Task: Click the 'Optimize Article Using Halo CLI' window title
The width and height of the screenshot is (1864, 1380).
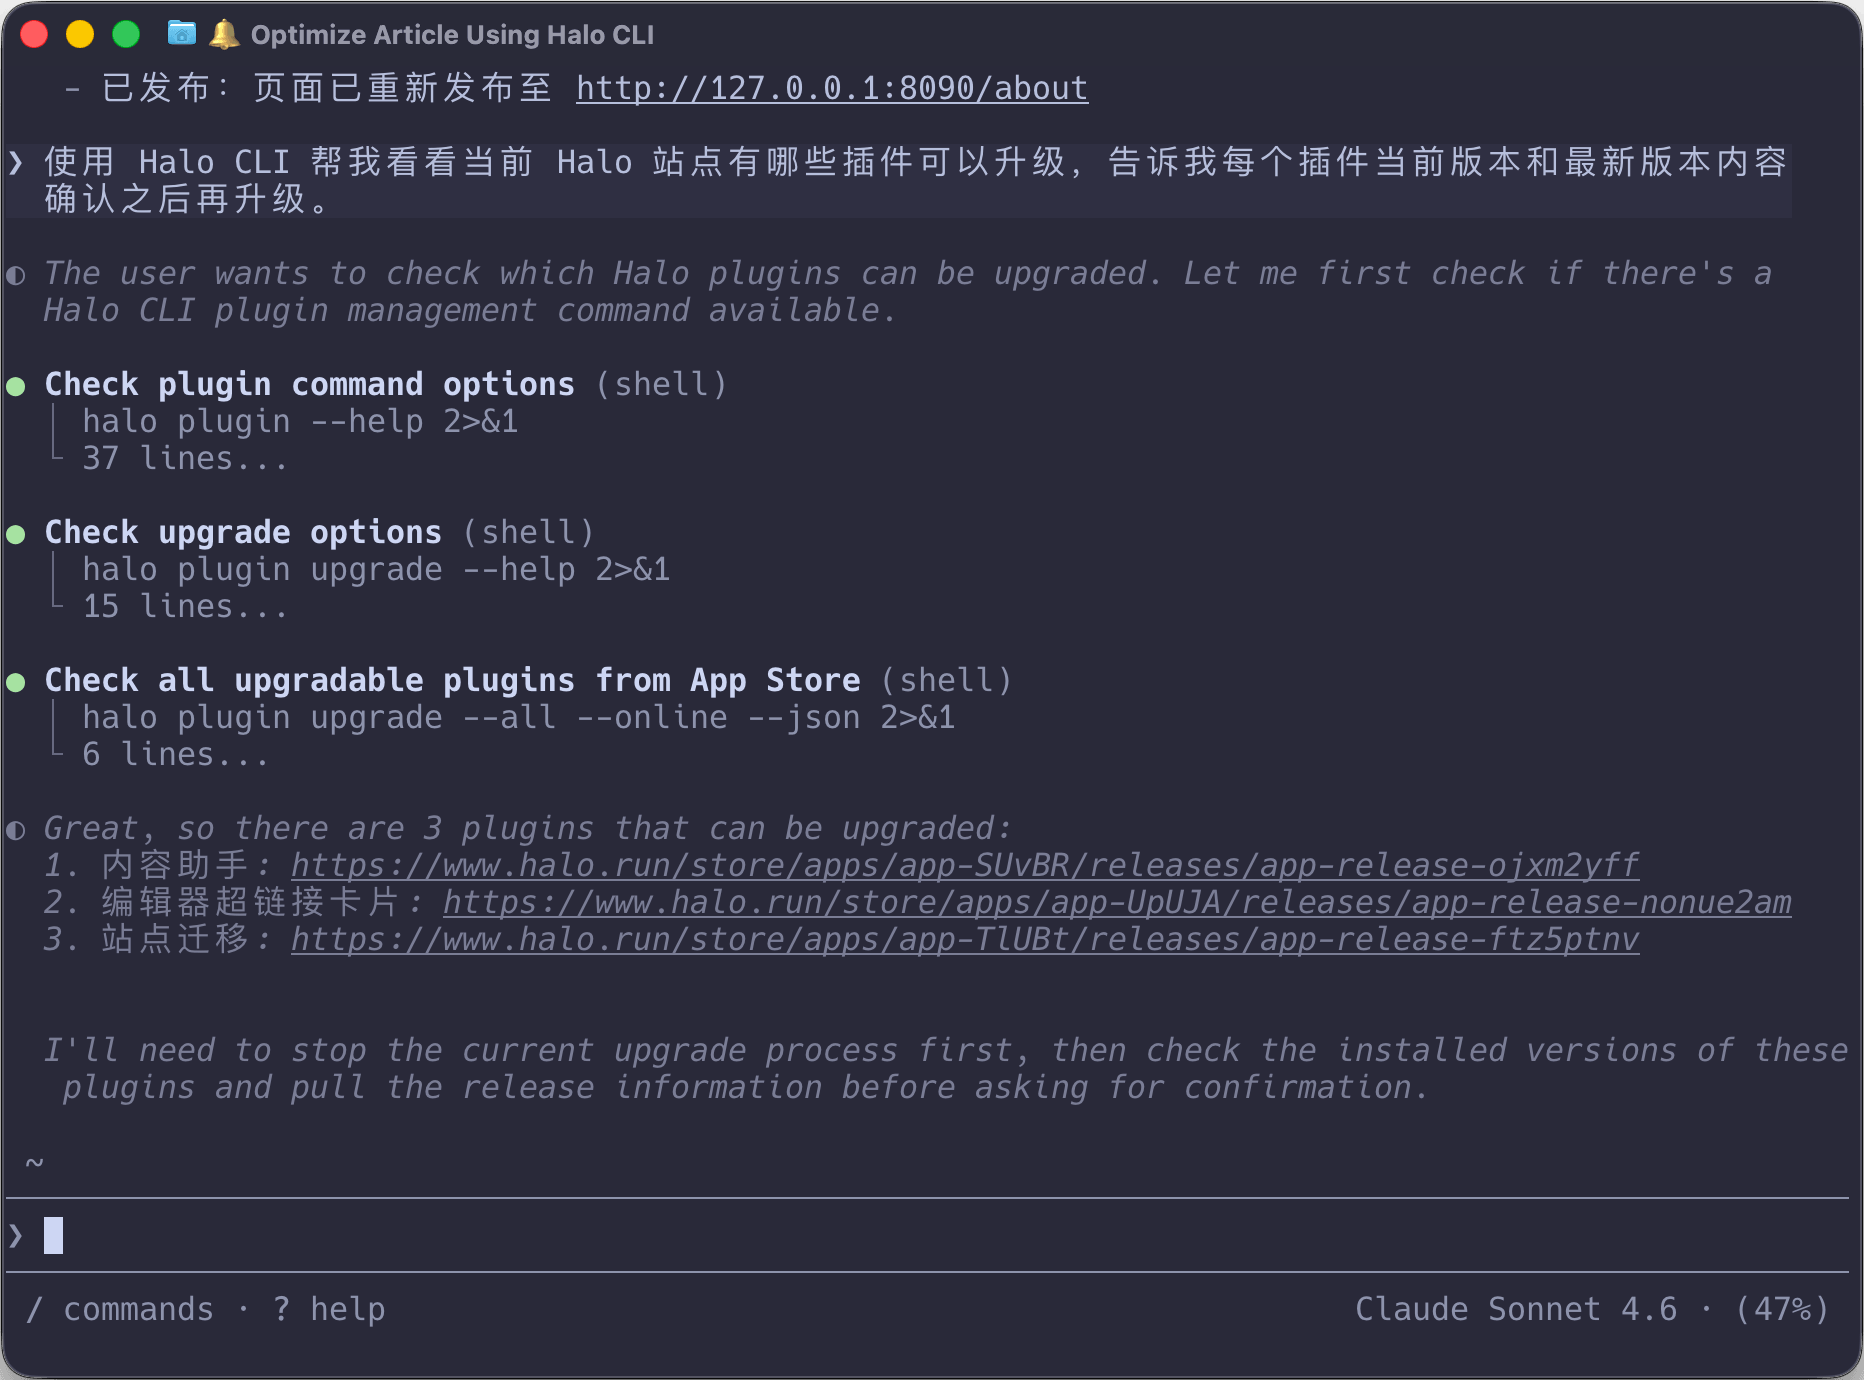Action: pos(452,35)
